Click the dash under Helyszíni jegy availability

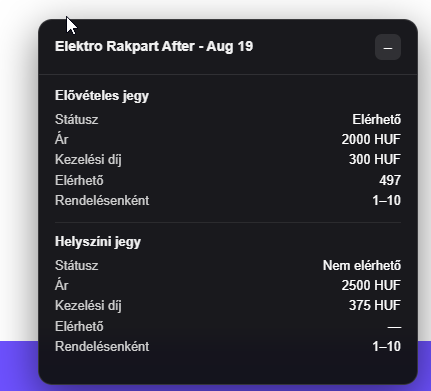click(394, 327)
